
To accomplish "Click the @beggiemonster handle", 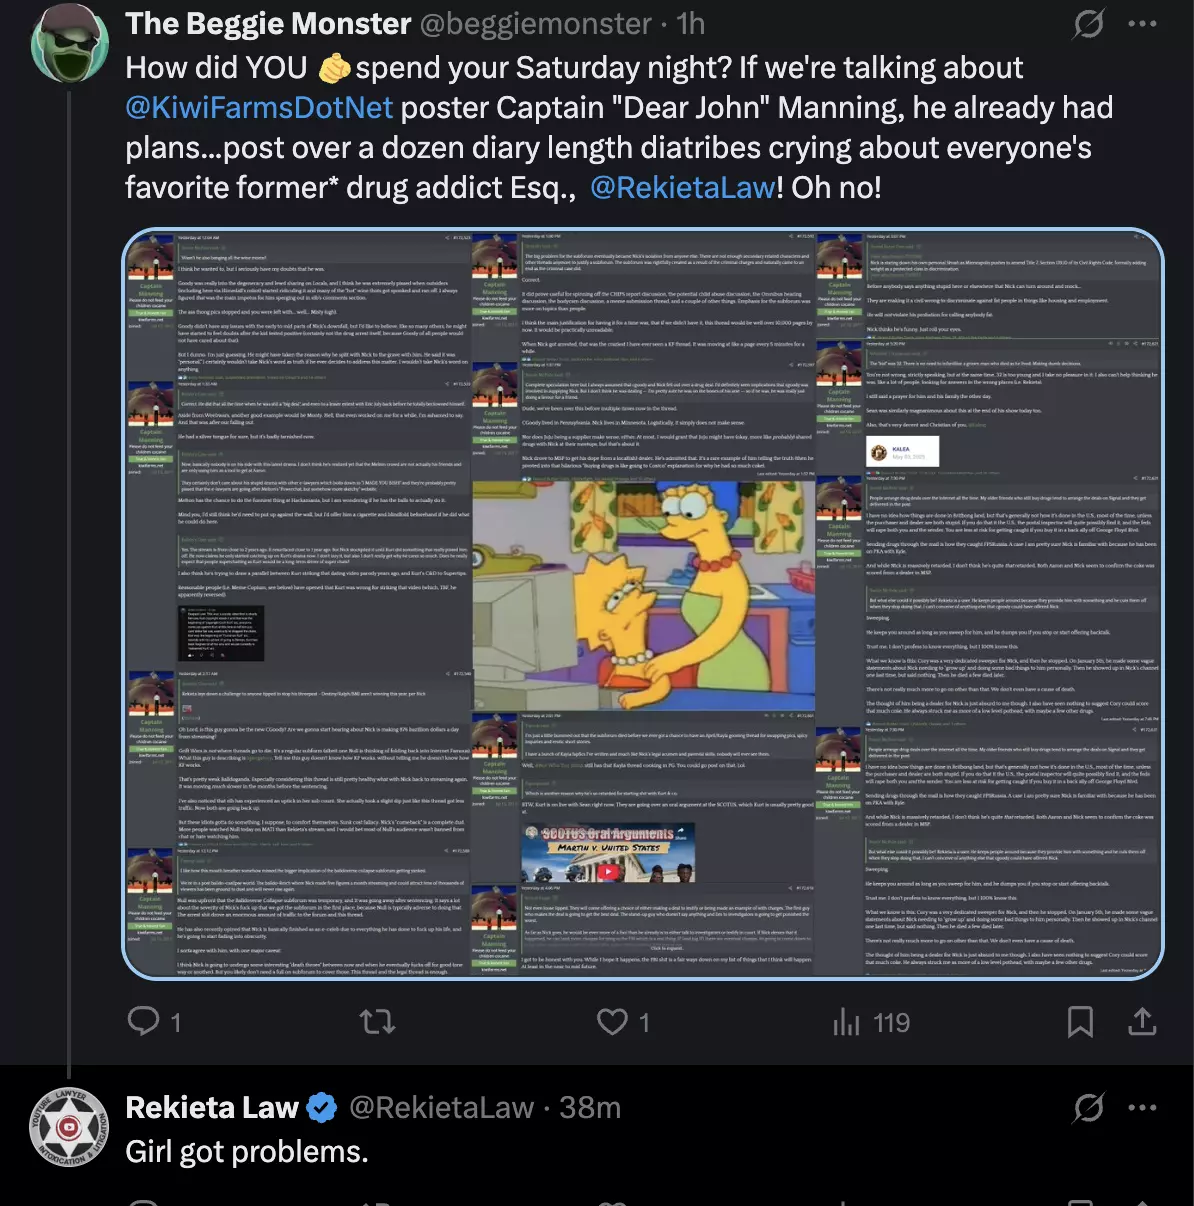I will (x=535, y=23).
